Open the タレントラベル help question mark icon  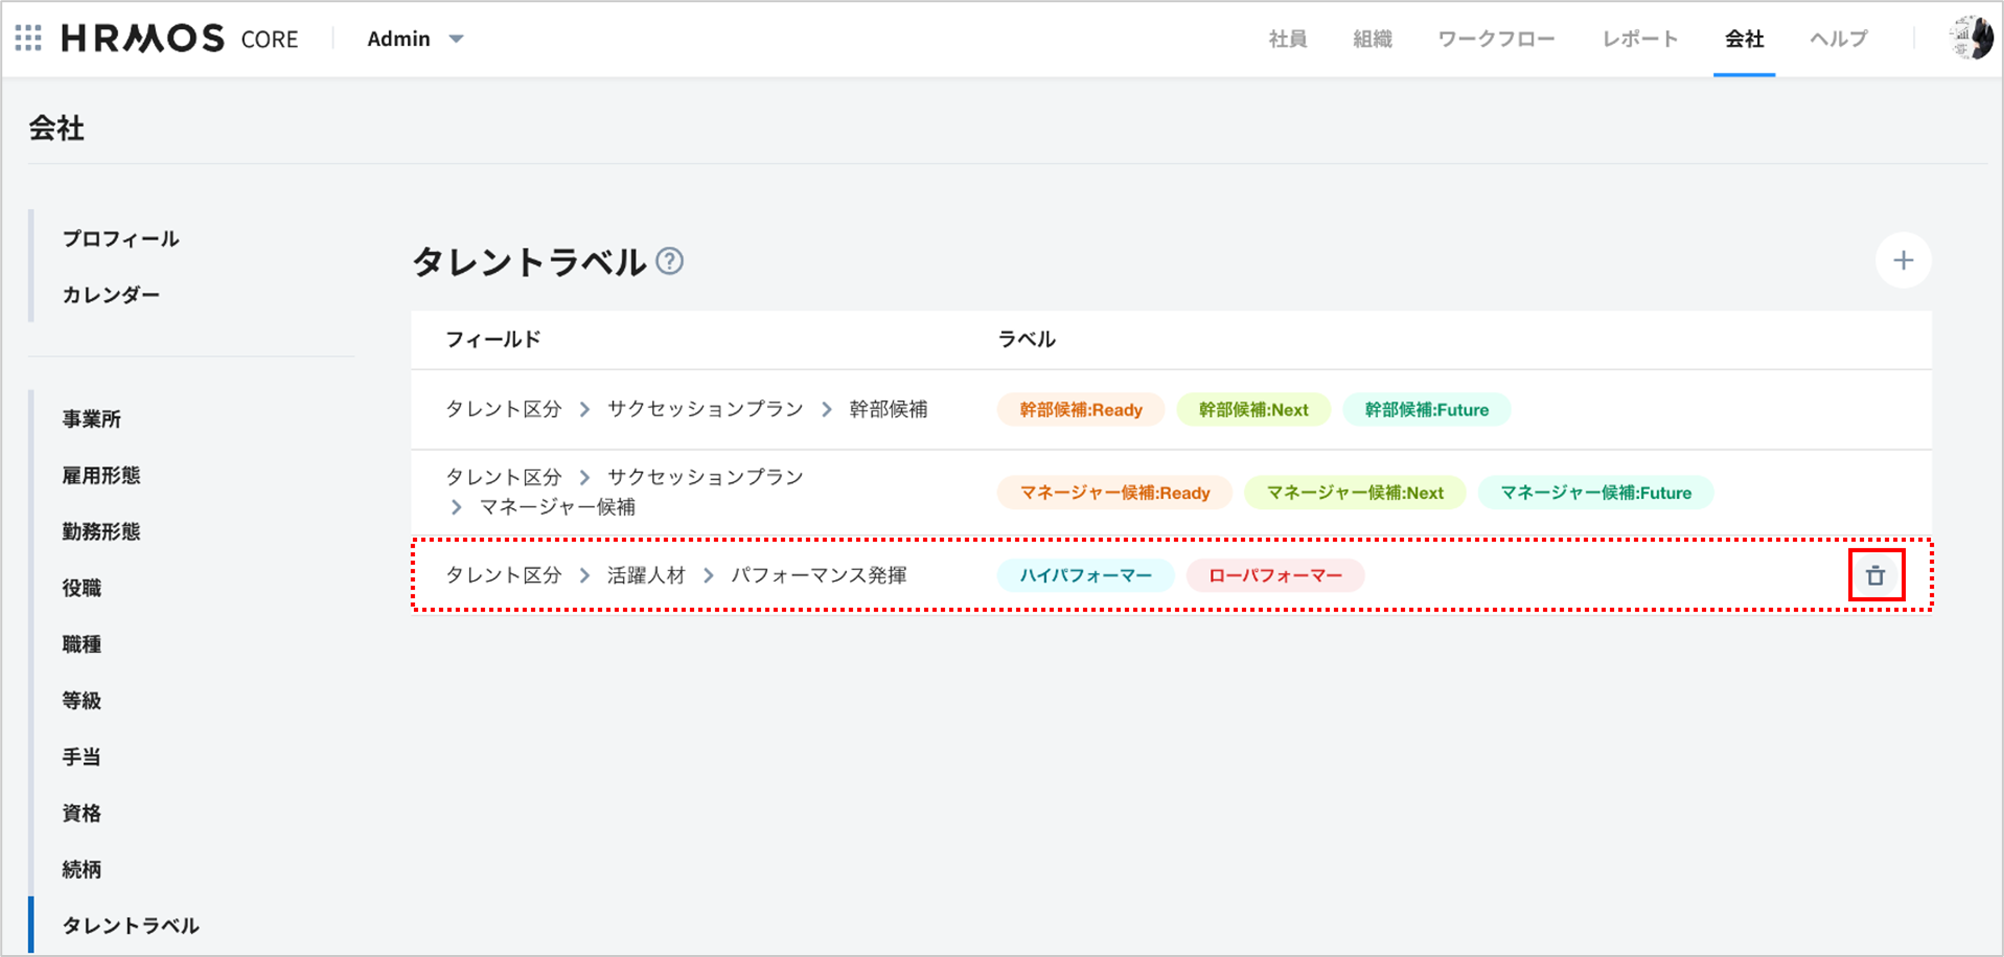coord(669,262)
